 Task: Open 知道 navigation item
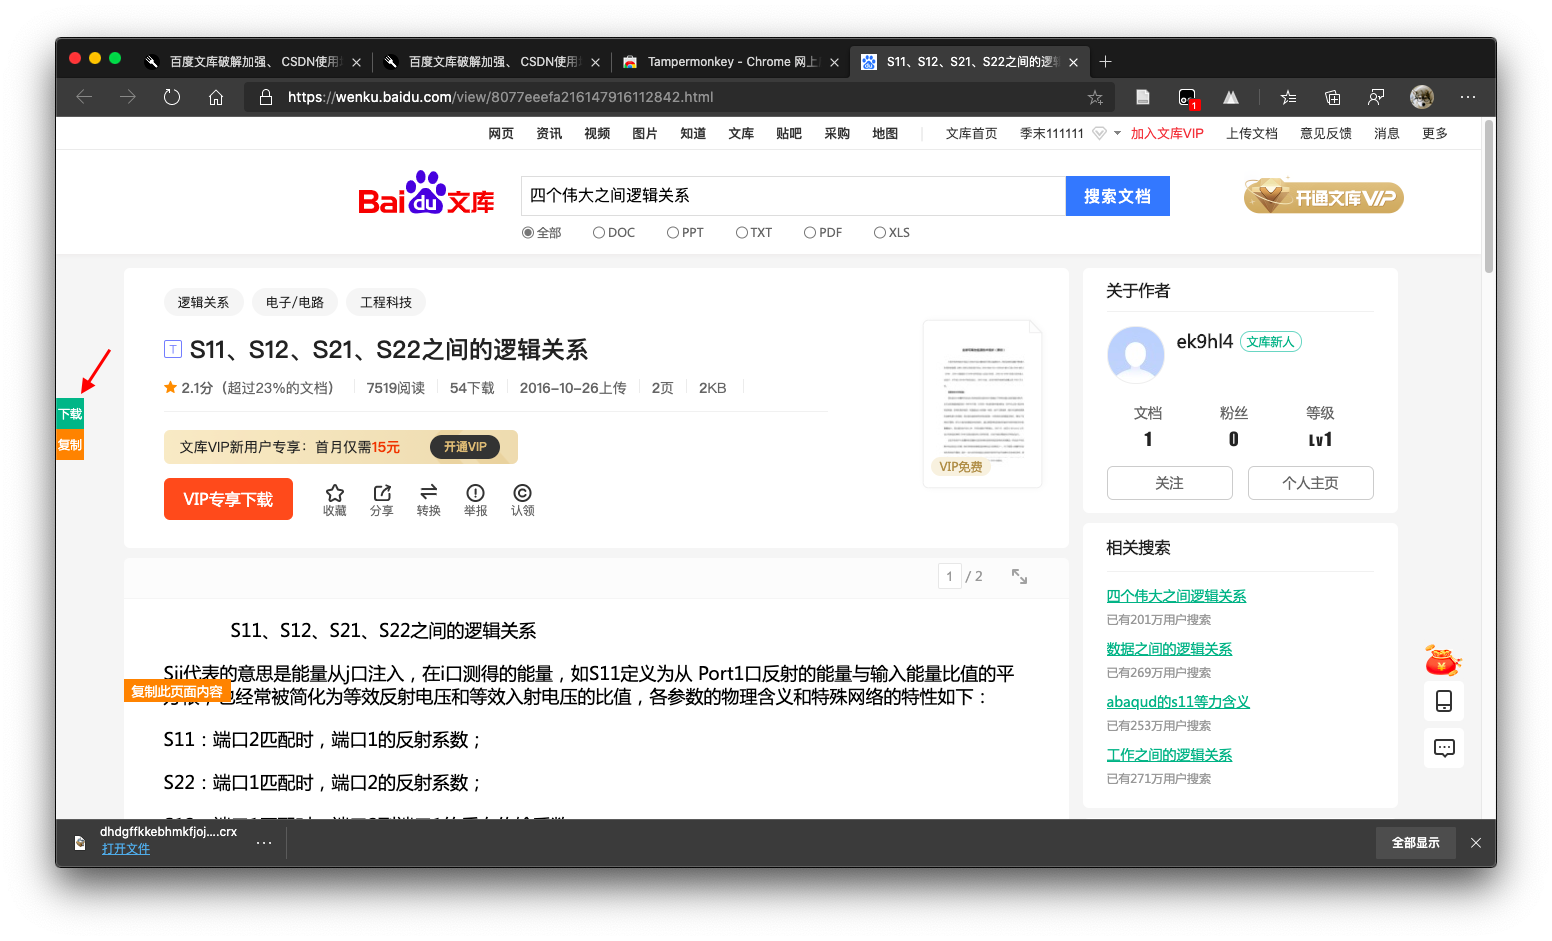tap(693, 133)
